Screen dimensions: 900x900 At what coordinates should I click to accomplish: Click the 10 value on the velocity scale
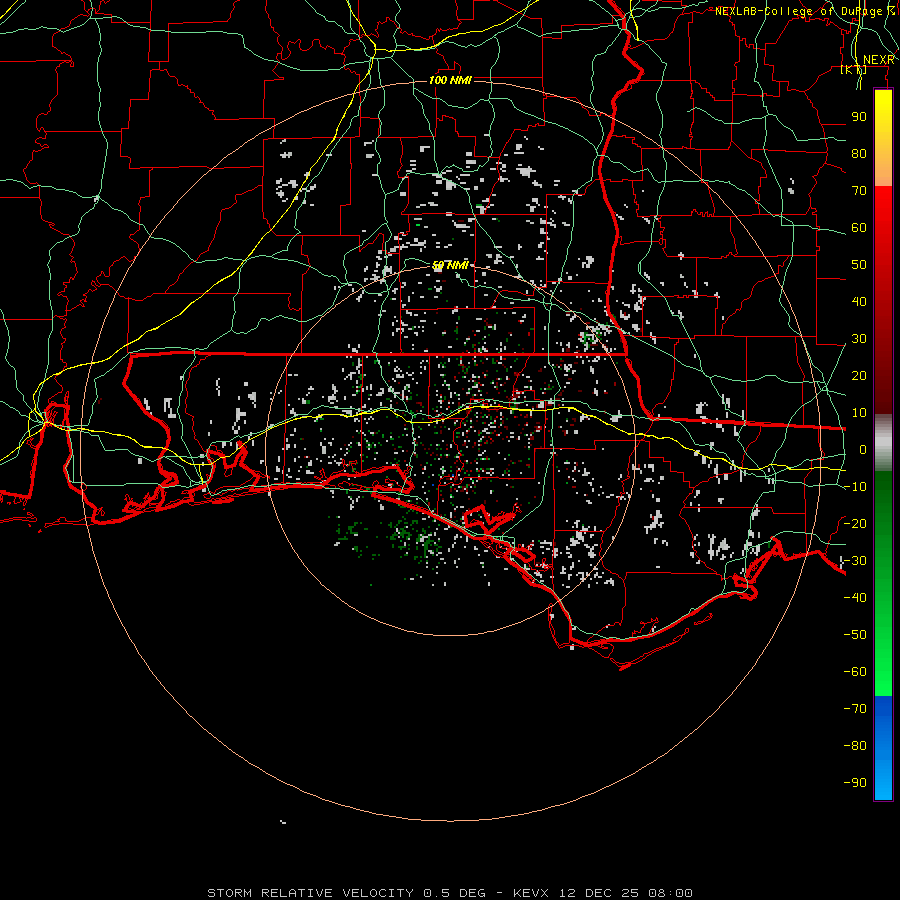[x=859, y=413]
